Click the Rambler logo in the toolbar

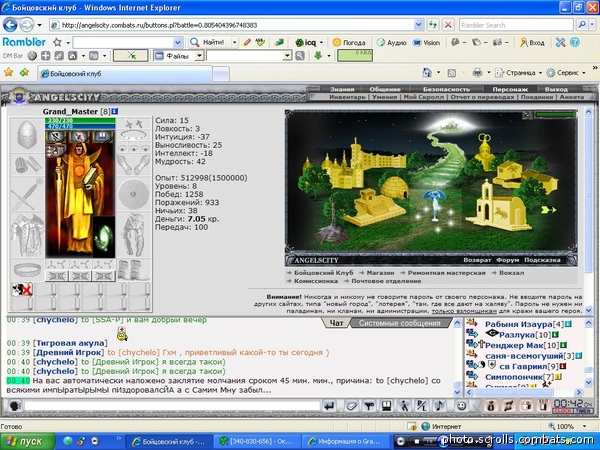24,42
